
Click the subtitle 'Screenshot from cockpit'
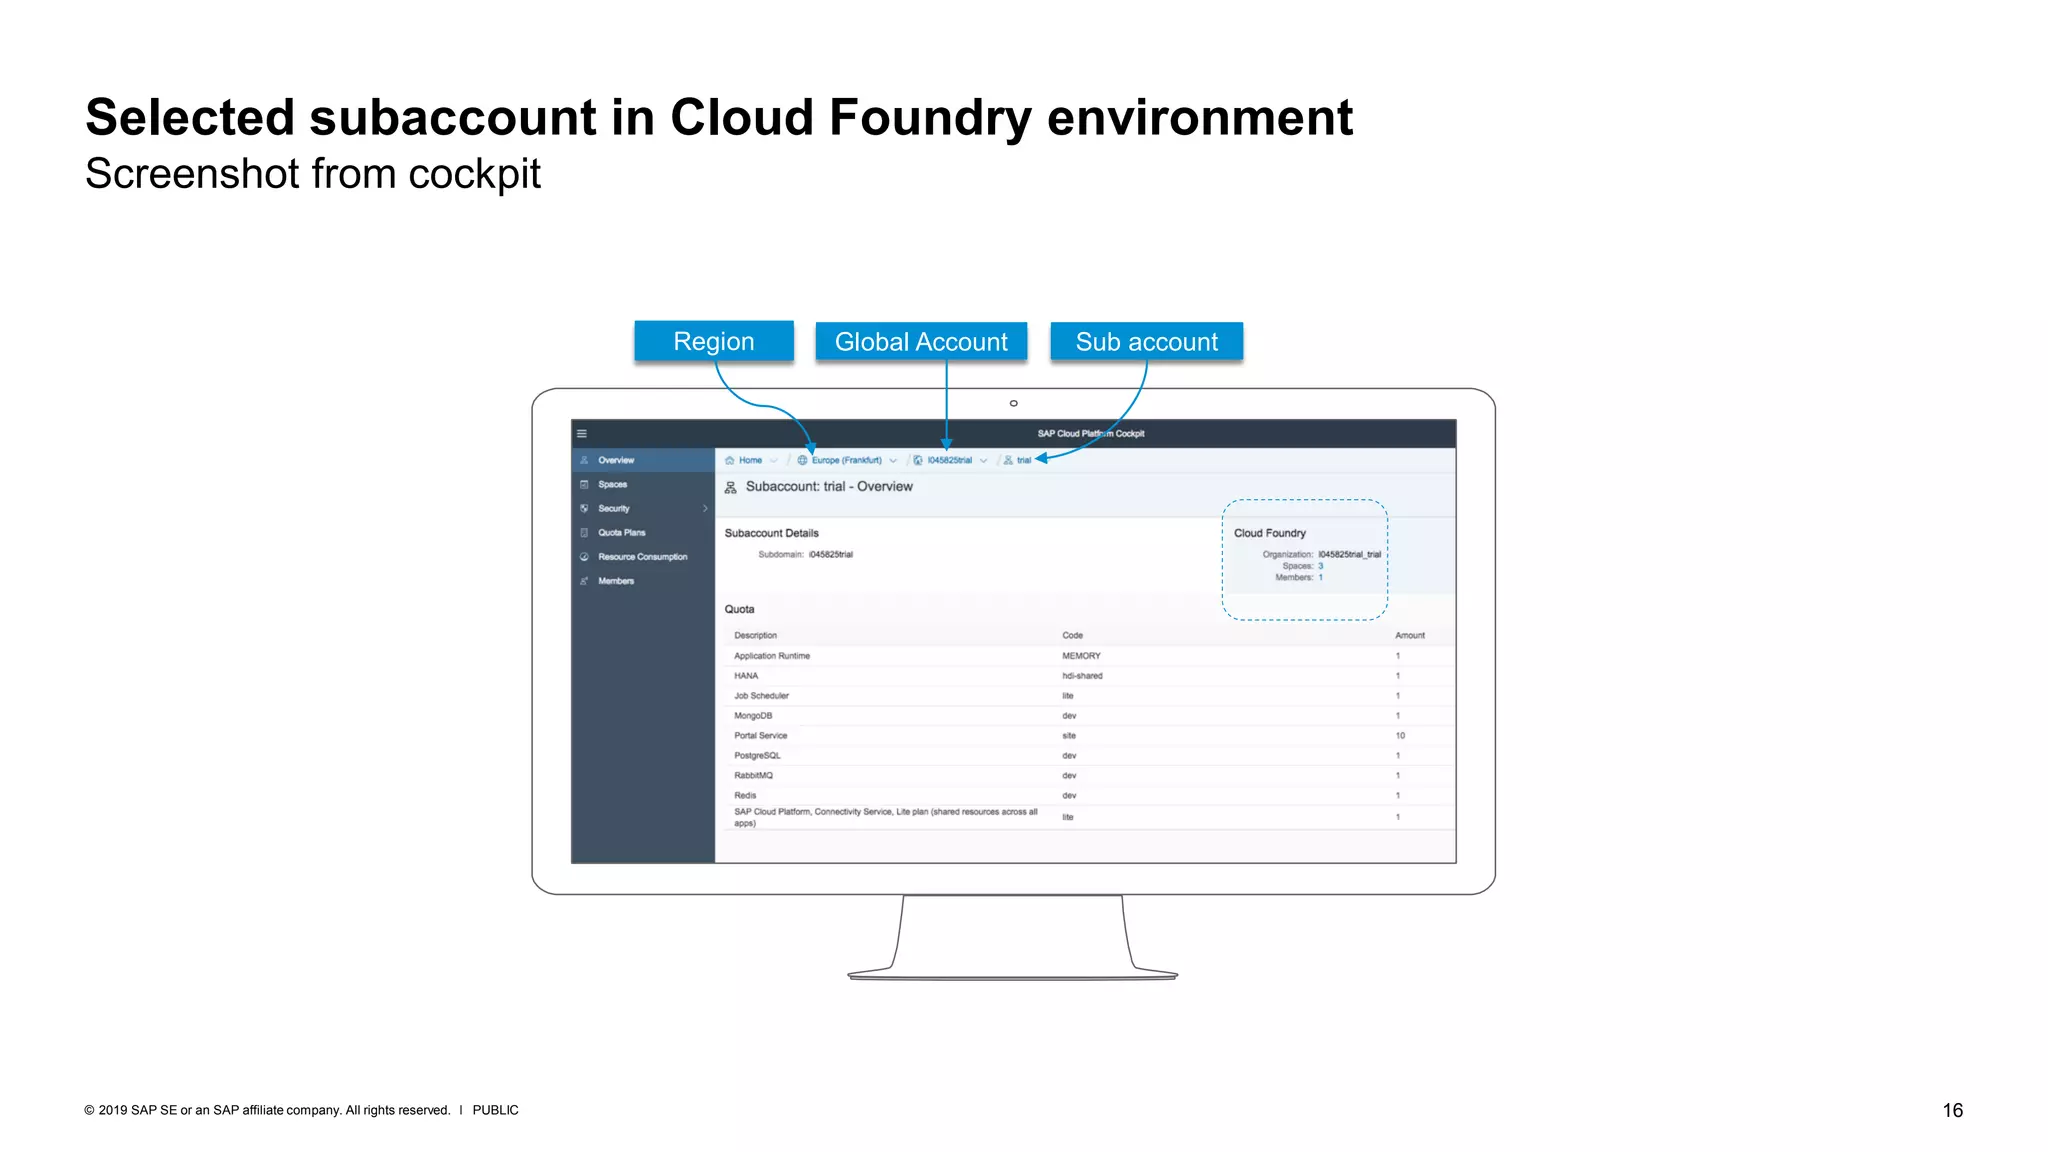click(x=313, y=174)
